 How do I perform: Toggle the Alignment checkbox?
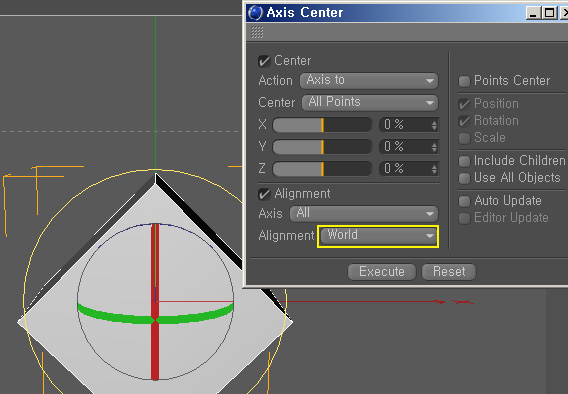click(x=264, y=194)
